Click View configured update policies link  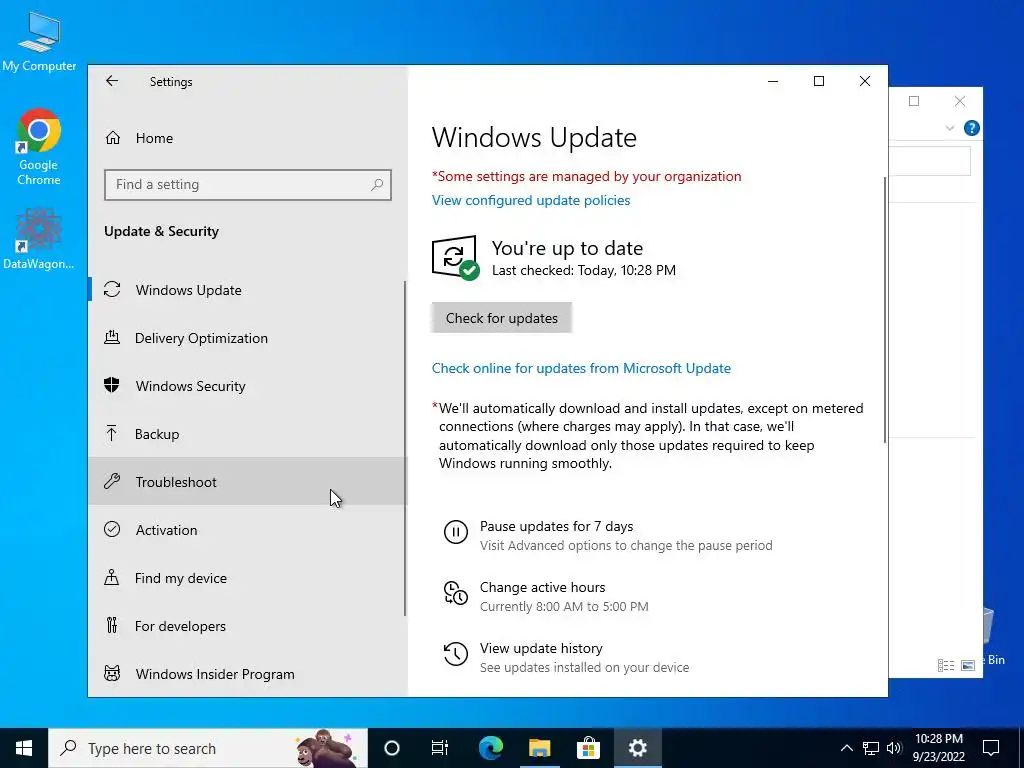[531, 200]
